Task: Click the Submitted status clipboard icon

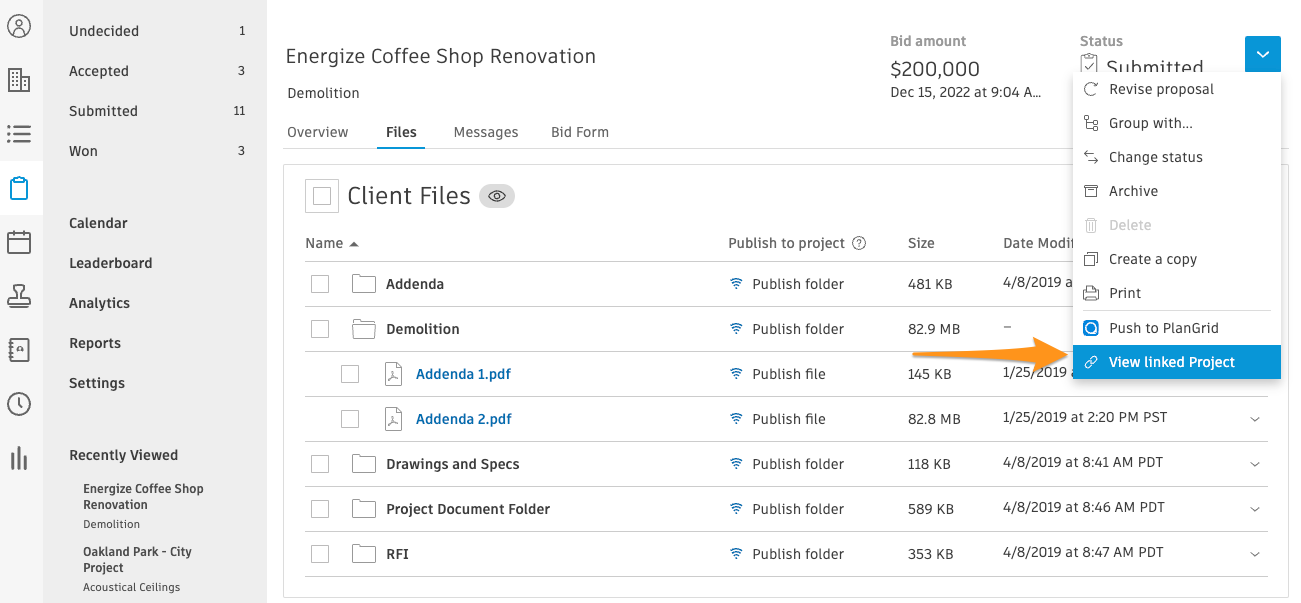Action: (1089, 66)
